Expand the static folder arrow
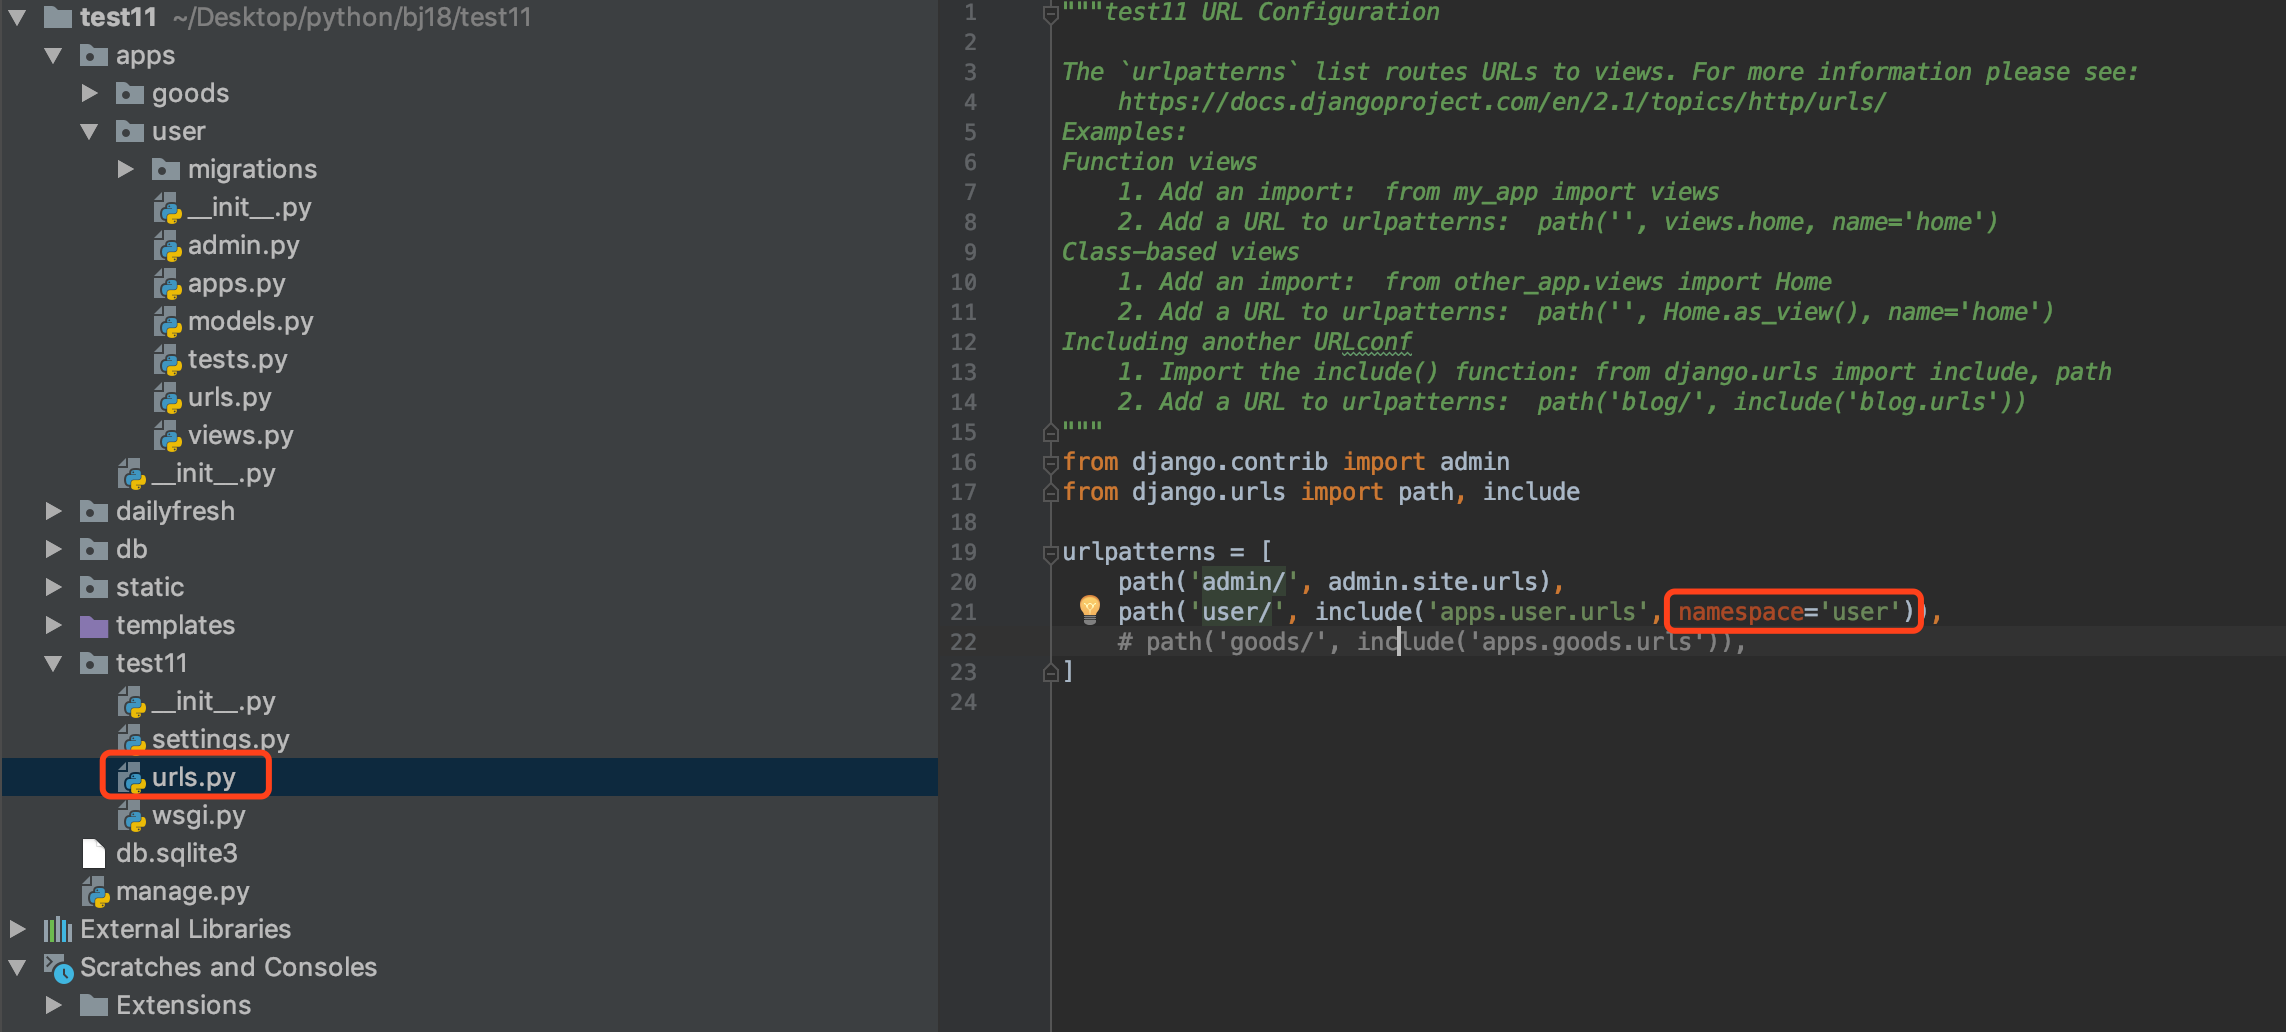Screen dimensions: 2286x1032 point(53,587)
